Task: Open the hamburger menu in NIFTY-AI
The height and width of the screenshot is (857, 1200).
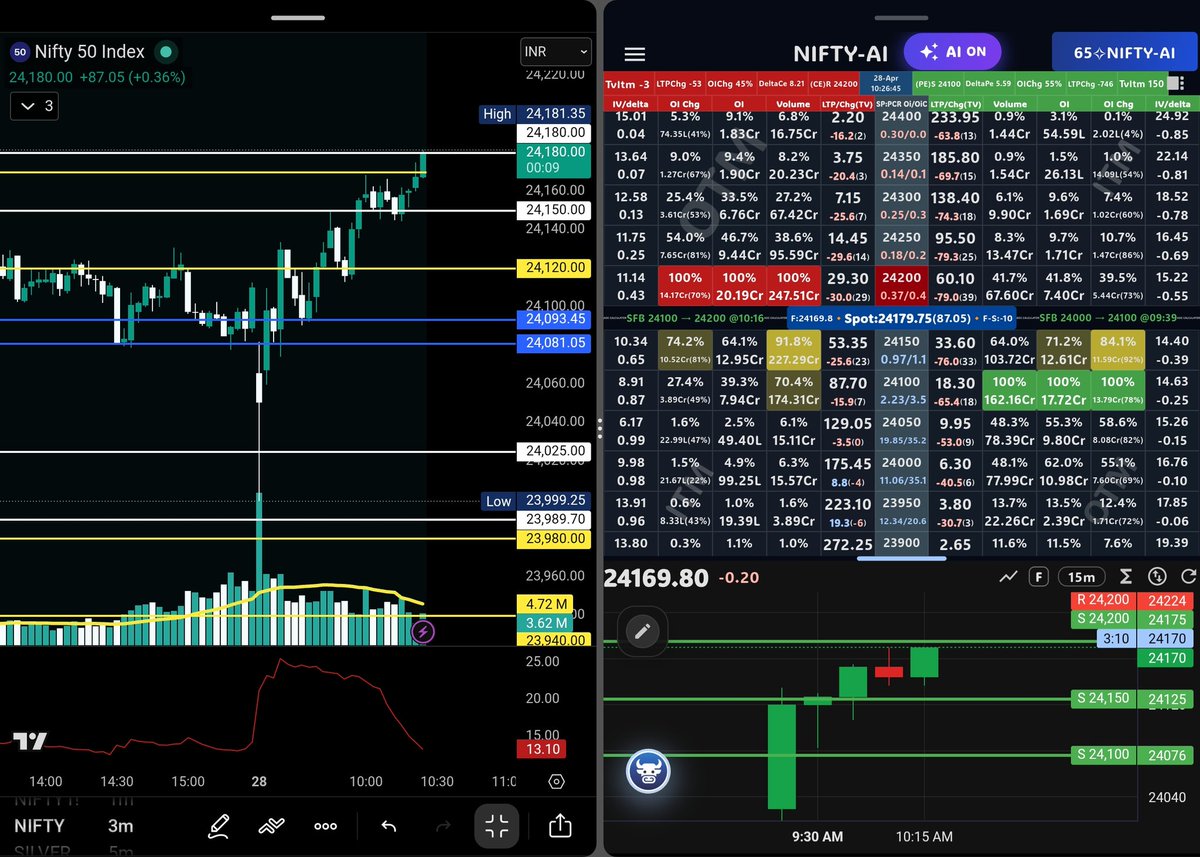Action: [x=634, y=54]
